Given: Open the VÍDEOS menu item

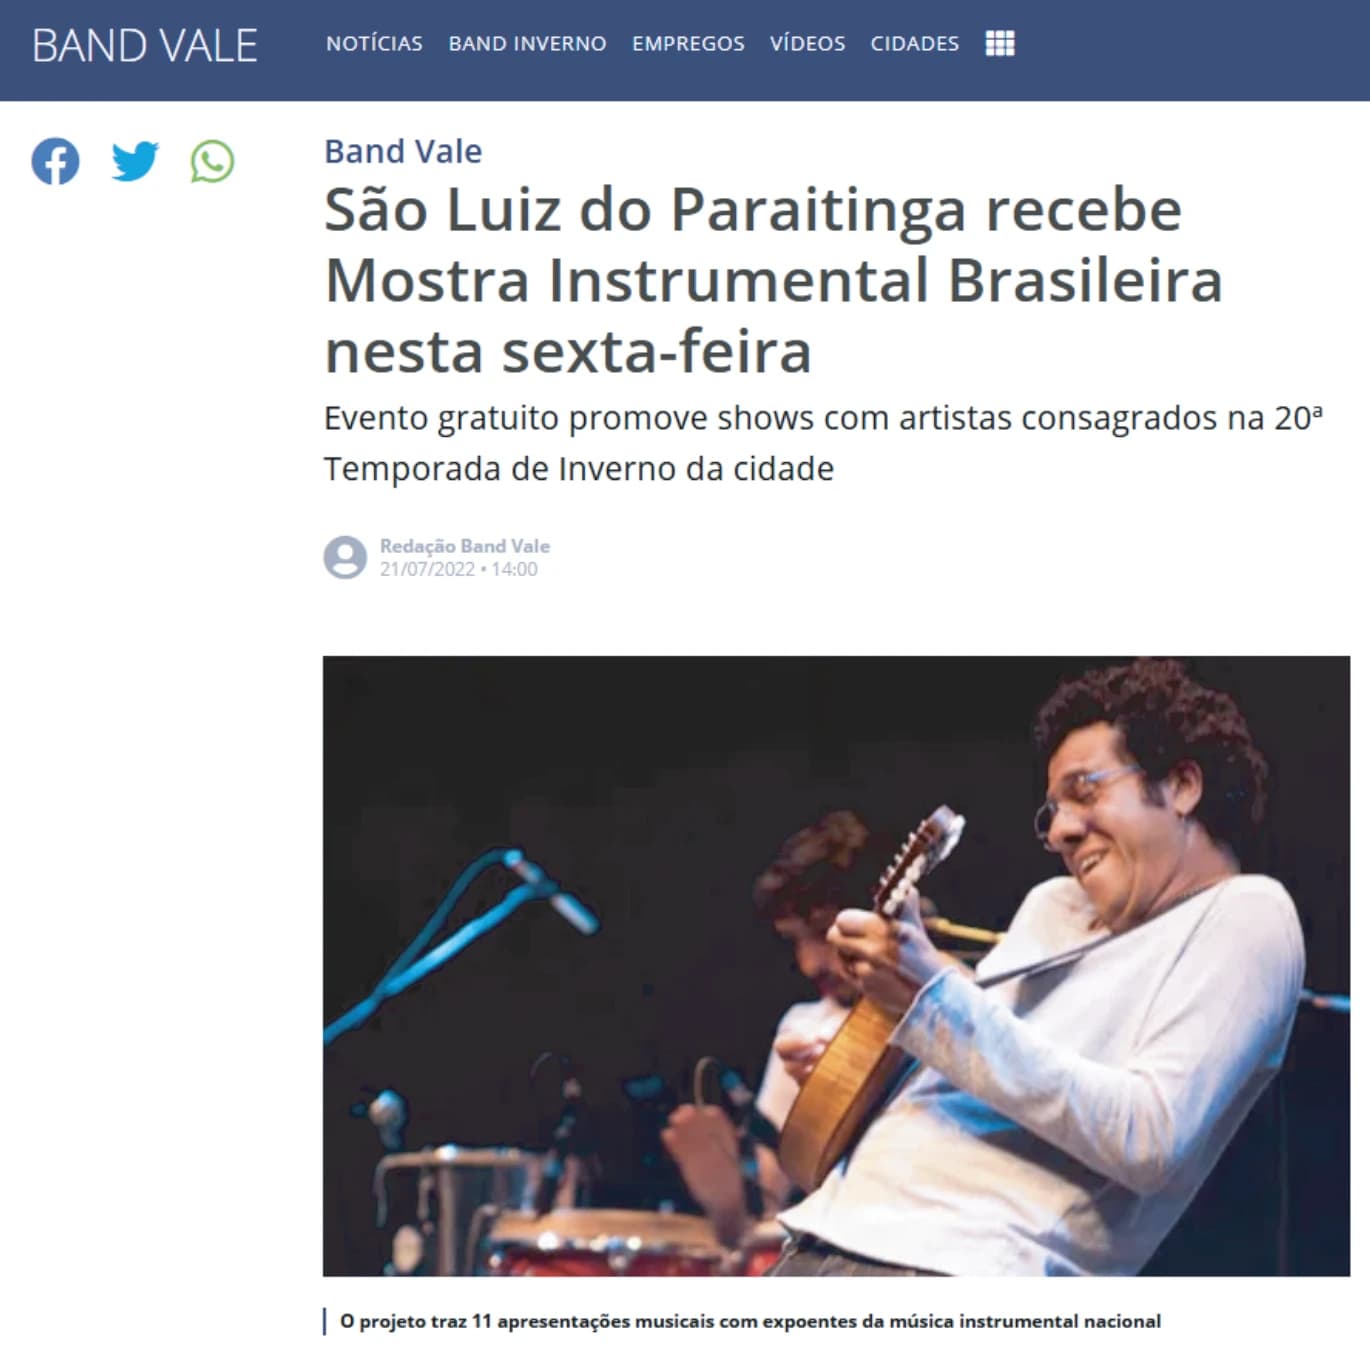Looking at the screenshot, I should click(x=807, y=44).
